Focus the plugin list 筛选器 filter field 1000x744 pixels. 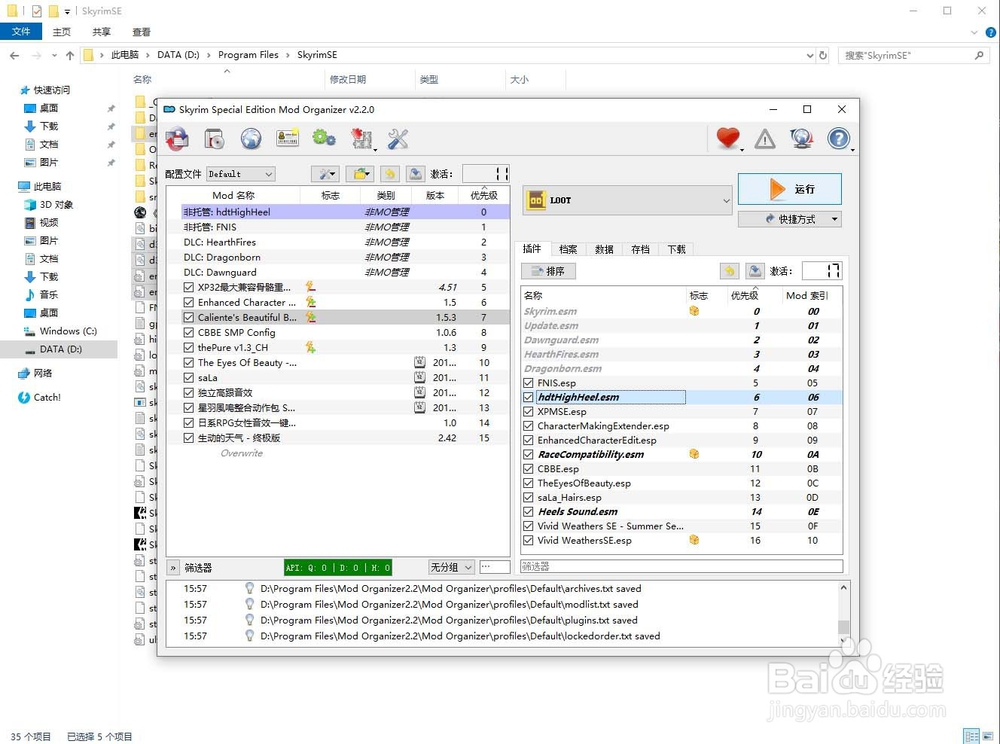(x=682, y=566)
